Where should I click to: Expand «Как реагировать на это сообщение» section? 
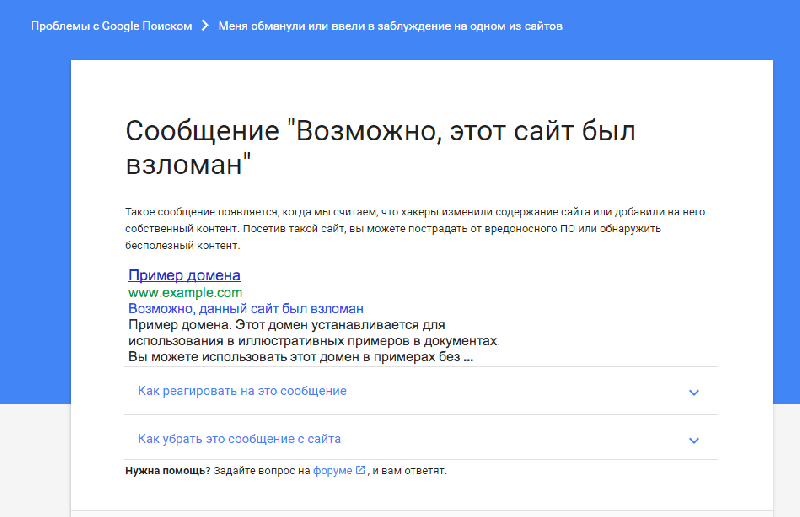click(242, 391)
